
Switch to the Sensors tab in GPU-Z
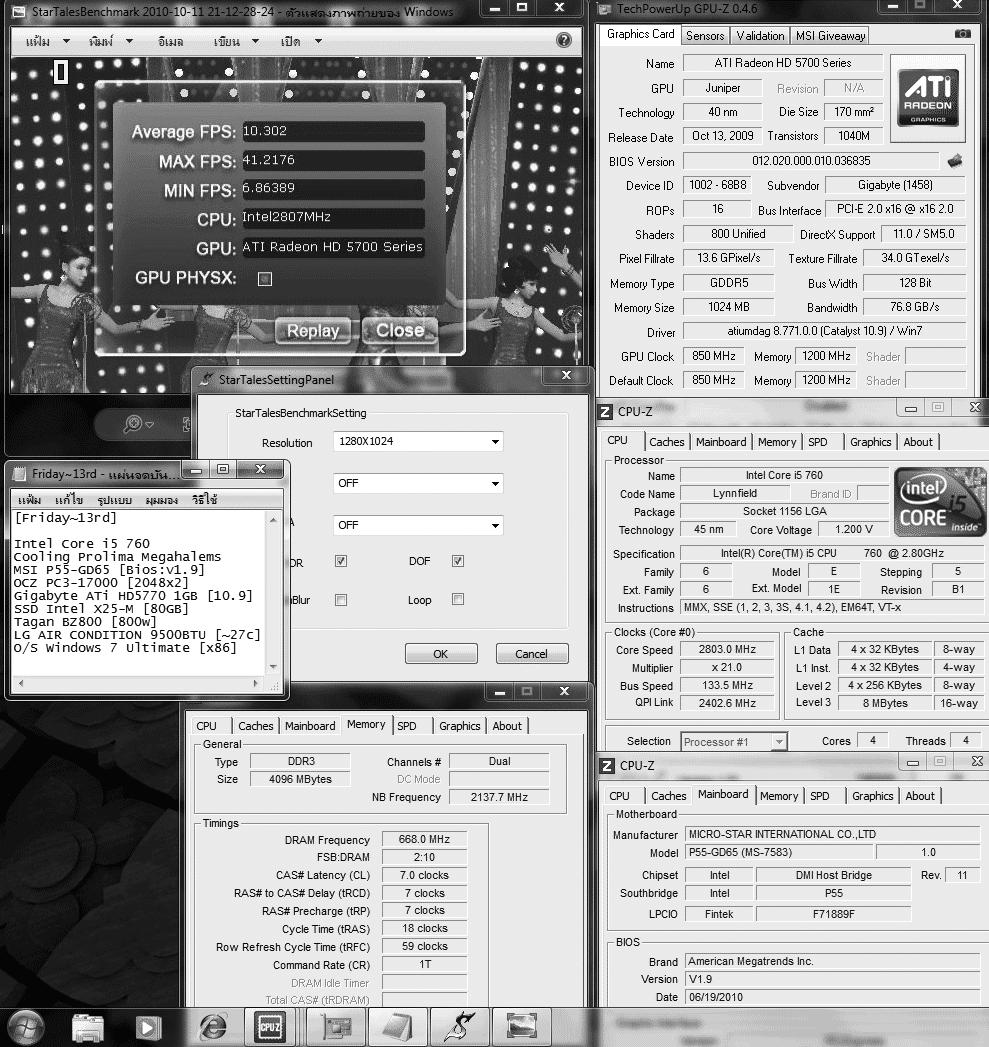[x=705, y=35]
